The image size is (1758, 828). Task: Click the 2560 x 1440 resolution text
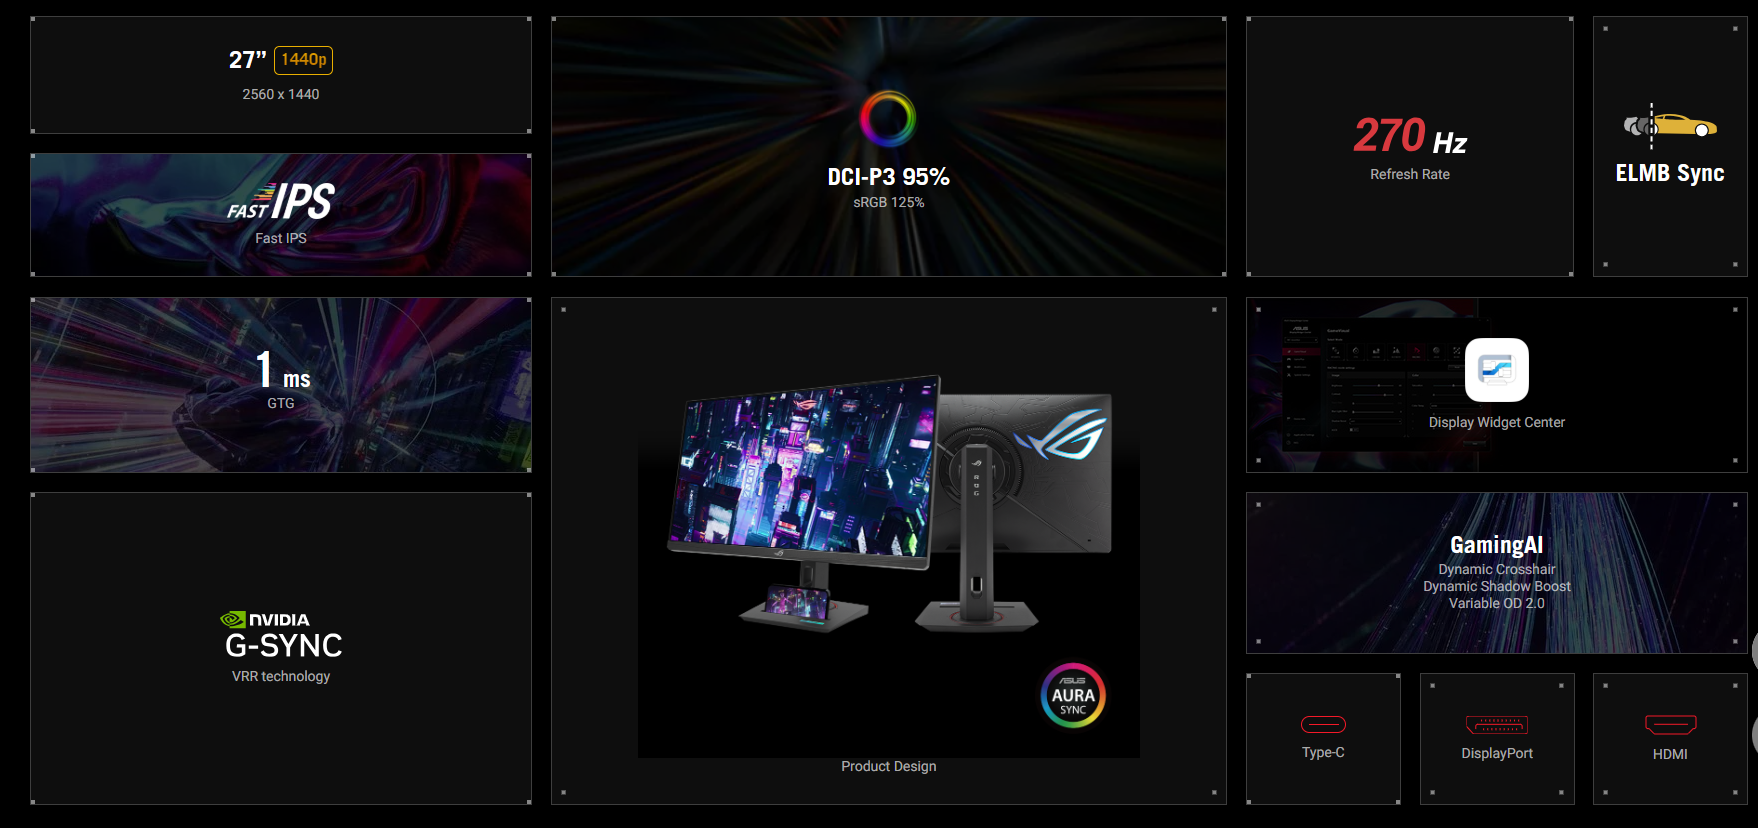[281, 94]
